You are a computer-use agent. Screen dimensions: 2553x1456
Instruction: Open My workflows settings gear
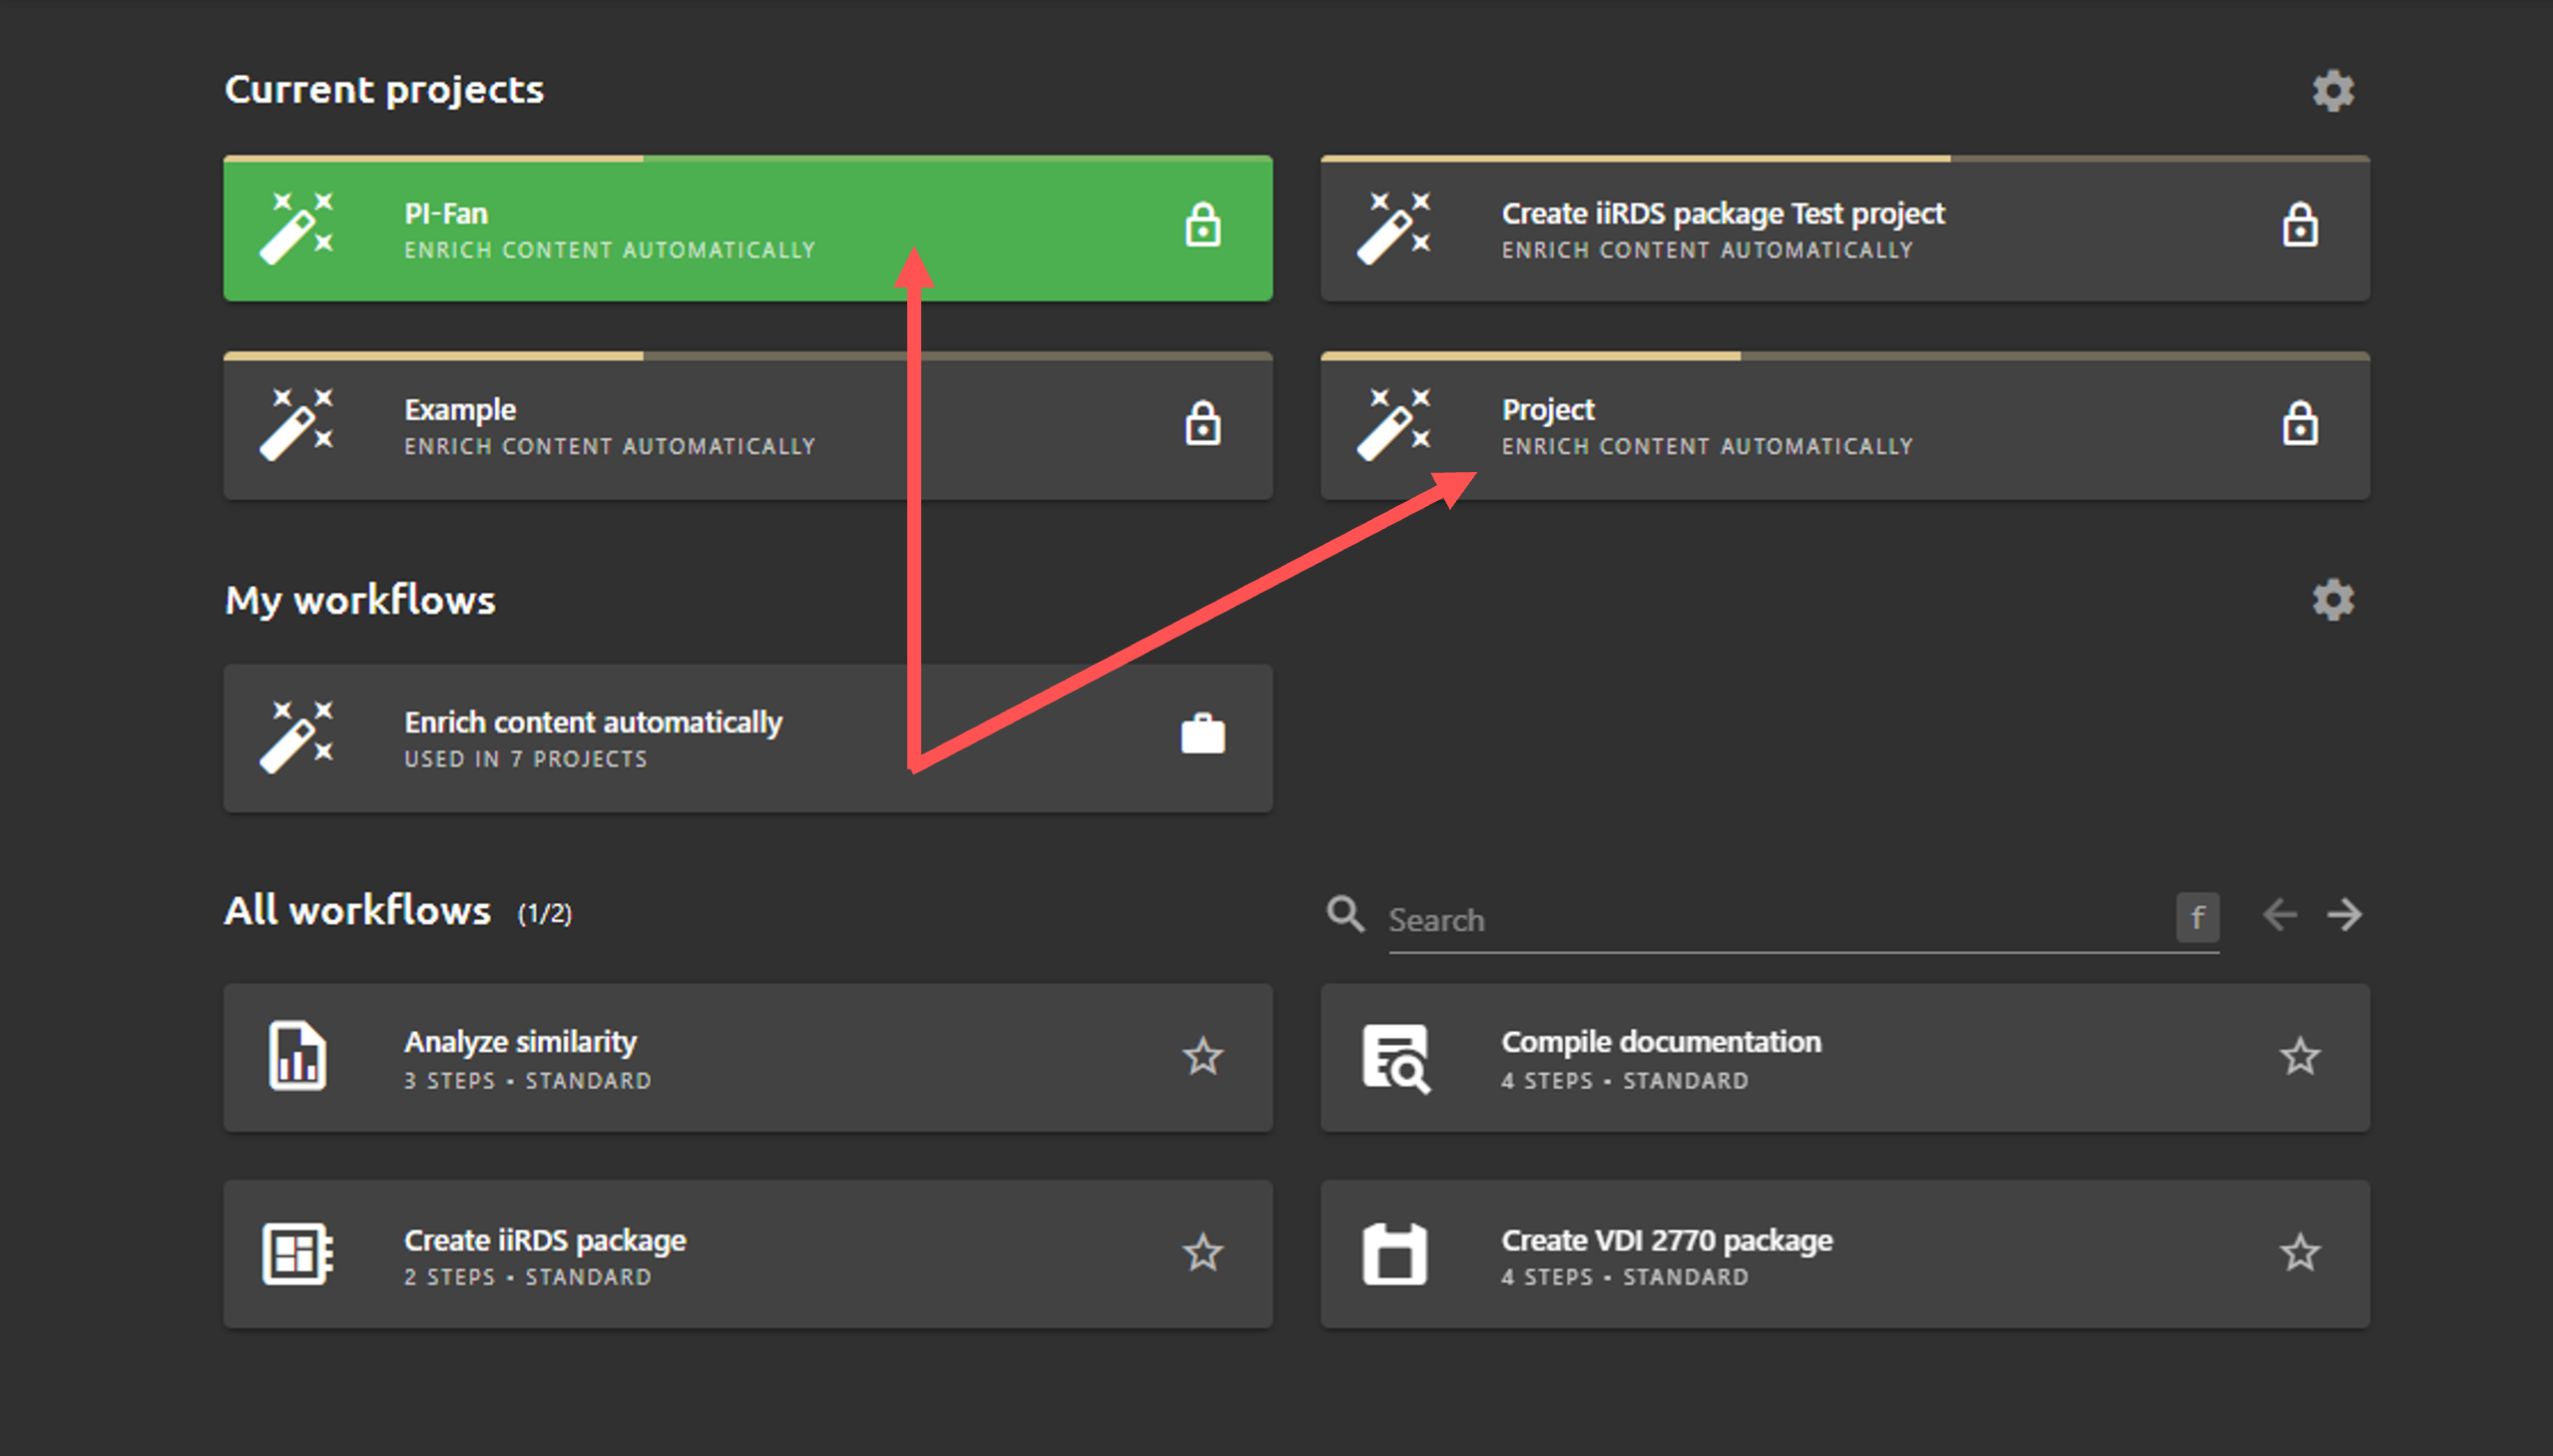coord(2332,600)
